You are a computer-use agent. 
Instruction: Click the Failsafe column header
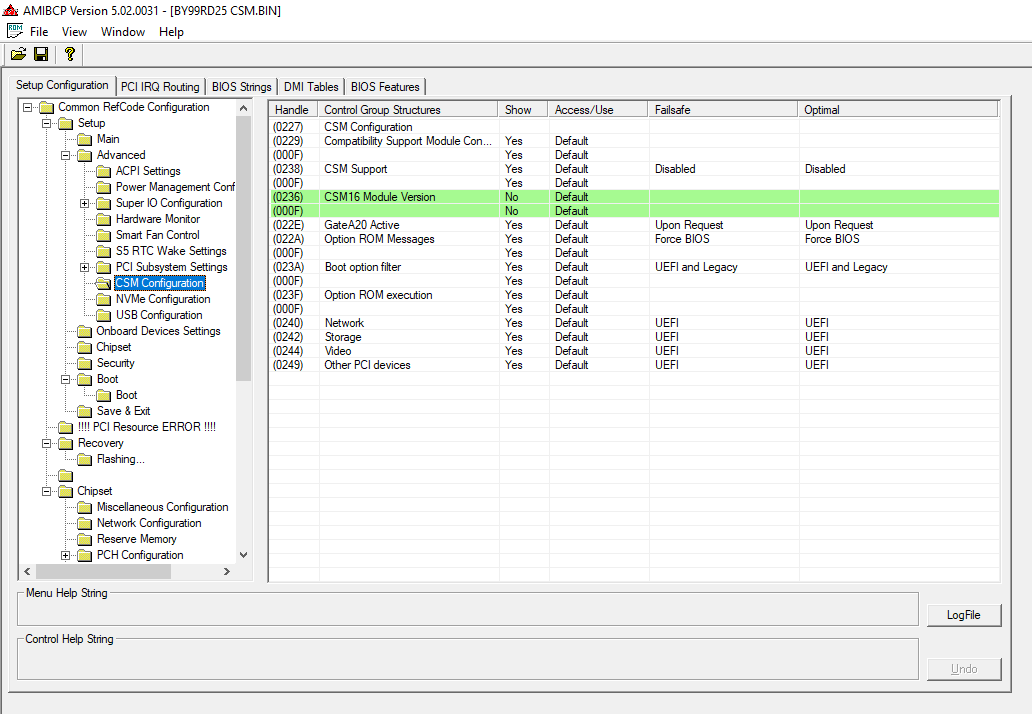tap(723, 110)
